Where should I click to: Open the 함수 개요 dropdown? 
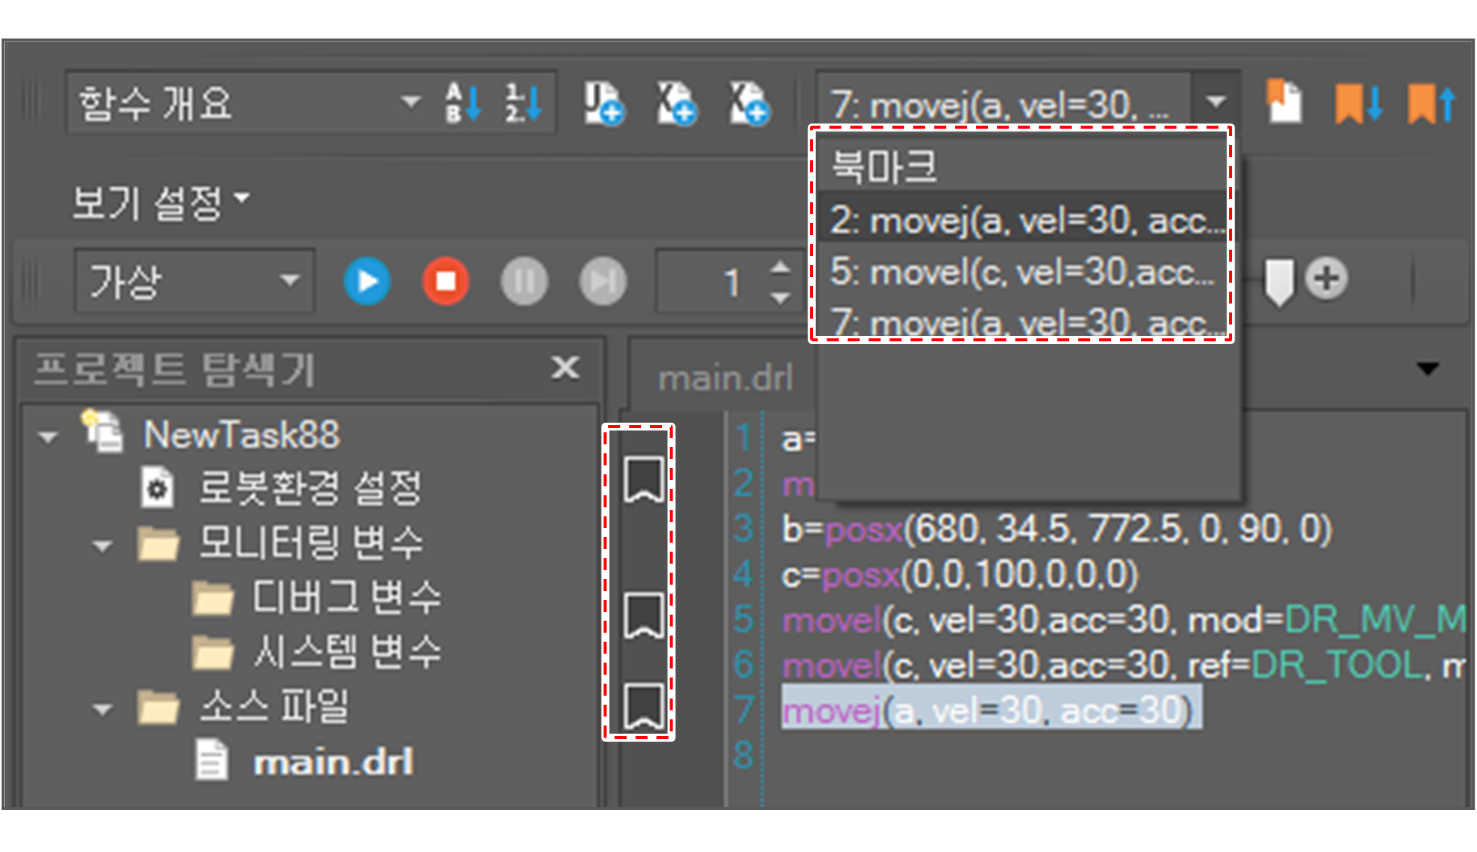pyautogui.click(x=409, y=102)
